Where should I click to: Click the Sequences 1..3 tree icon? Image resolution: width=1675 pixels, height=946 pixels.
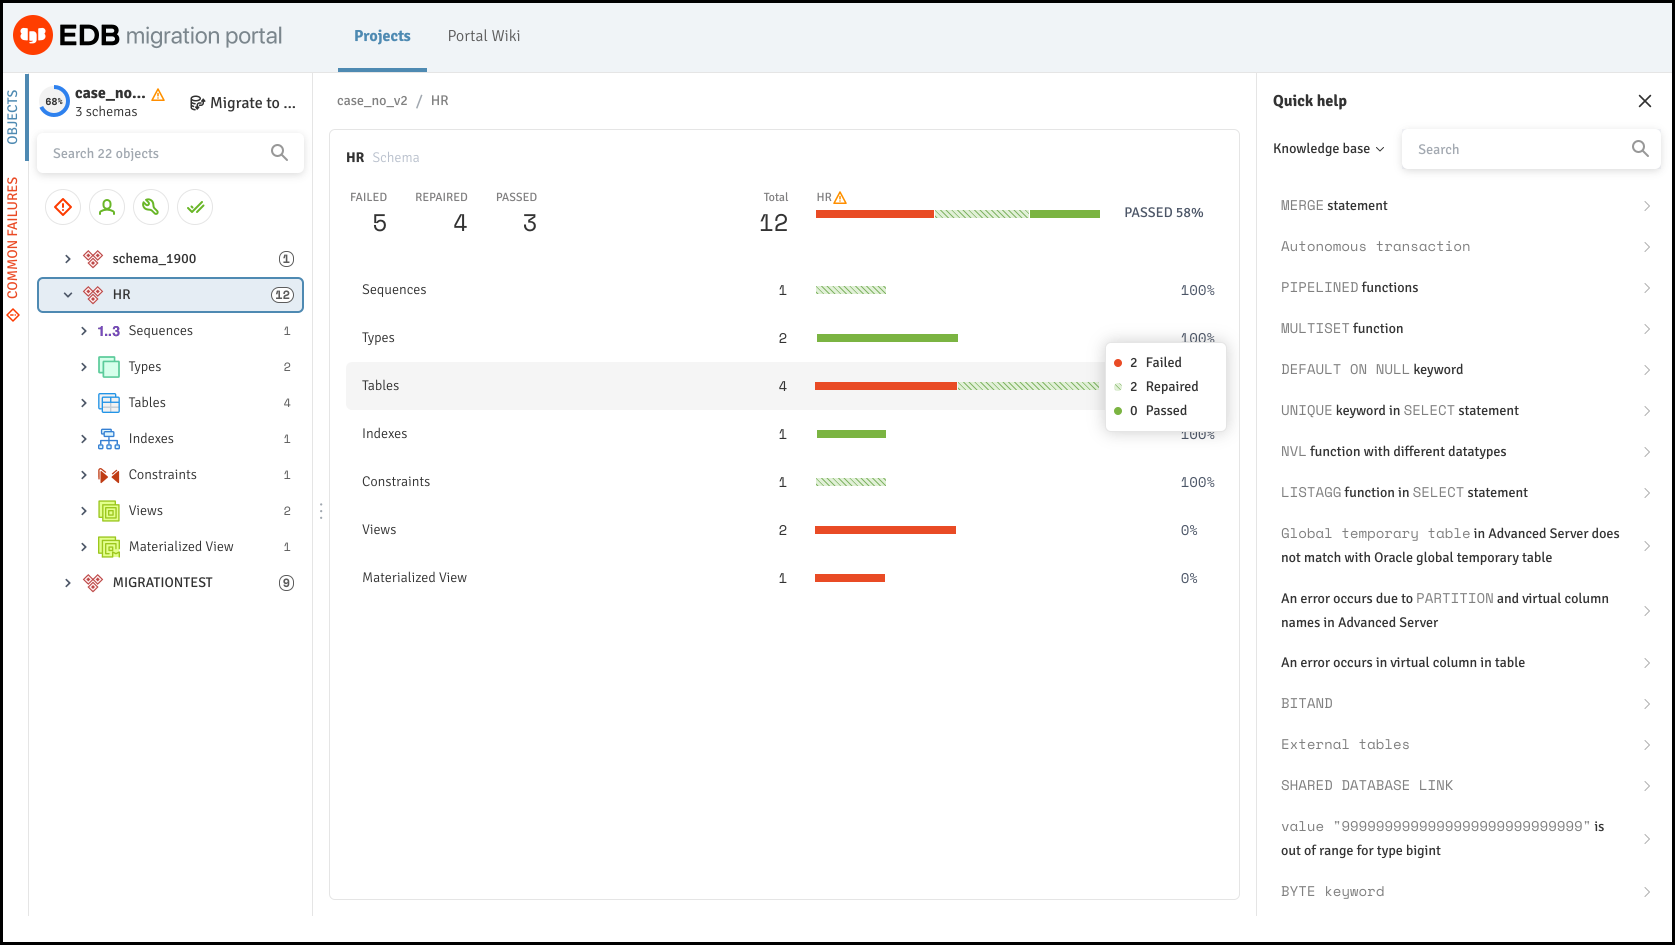108,331
